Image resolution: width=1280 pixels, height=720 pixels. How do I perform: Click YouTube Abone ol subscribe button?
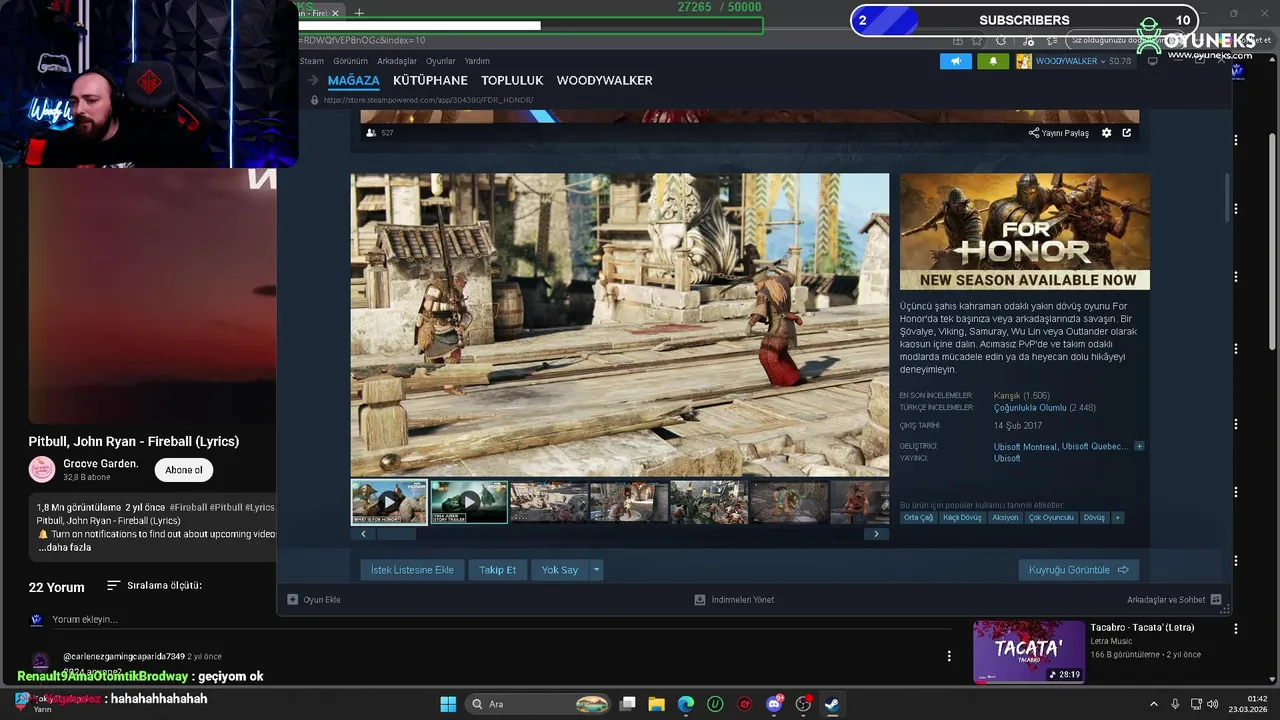tap(184, 470)
